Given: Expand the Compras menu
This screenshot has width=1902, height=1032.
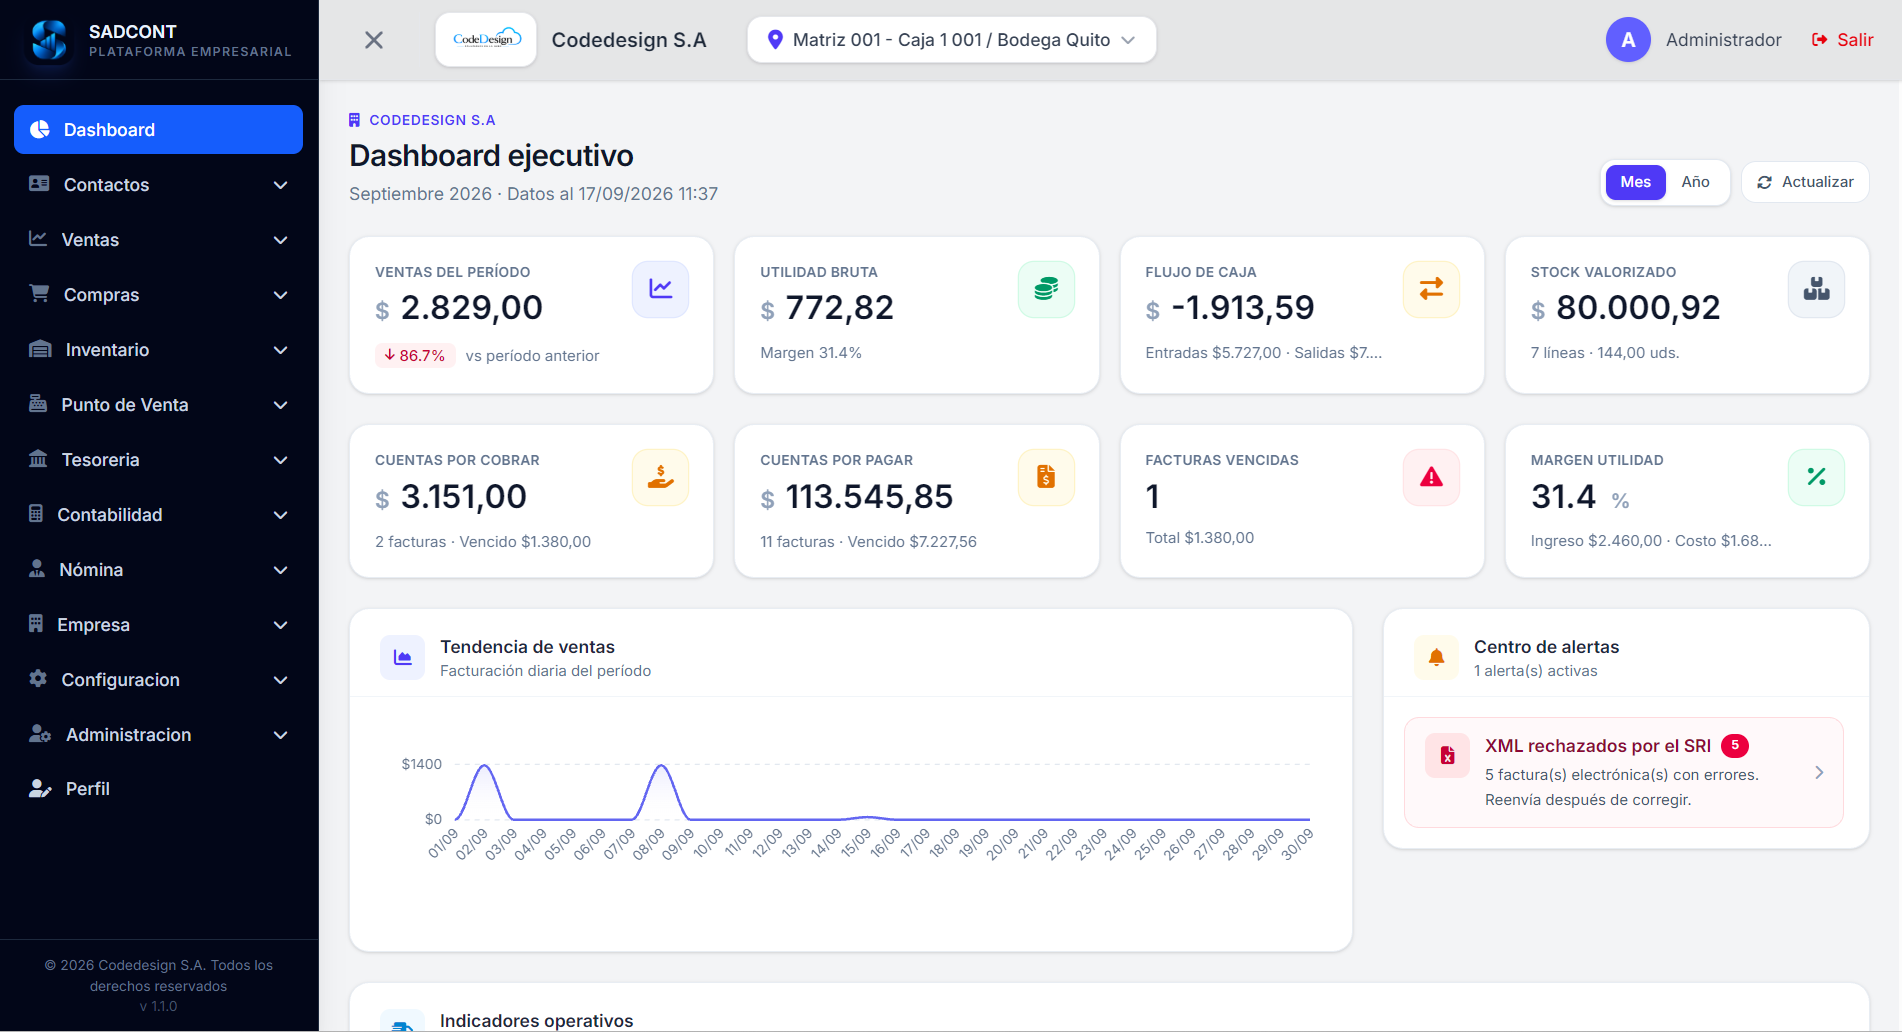Looking at the screenshot, I should [158, 295].
